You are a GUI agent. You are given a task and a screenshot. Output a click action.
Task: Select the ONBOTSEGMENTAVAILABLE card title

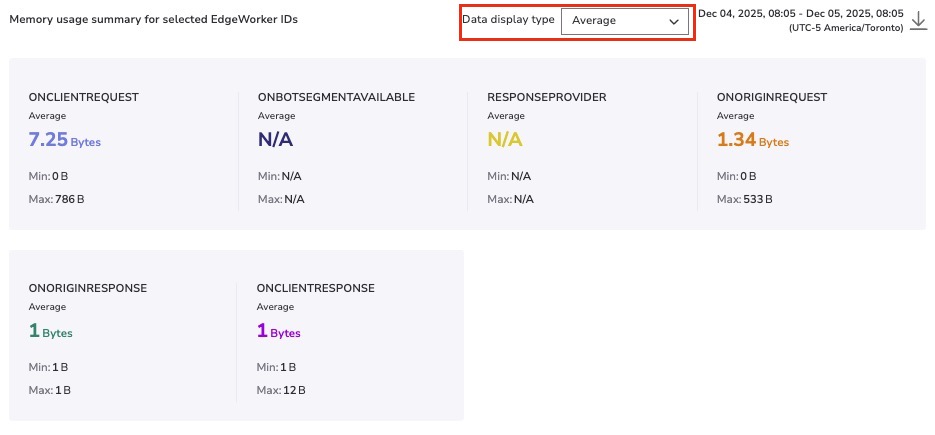pyautogui.click(x=336, y=97)
